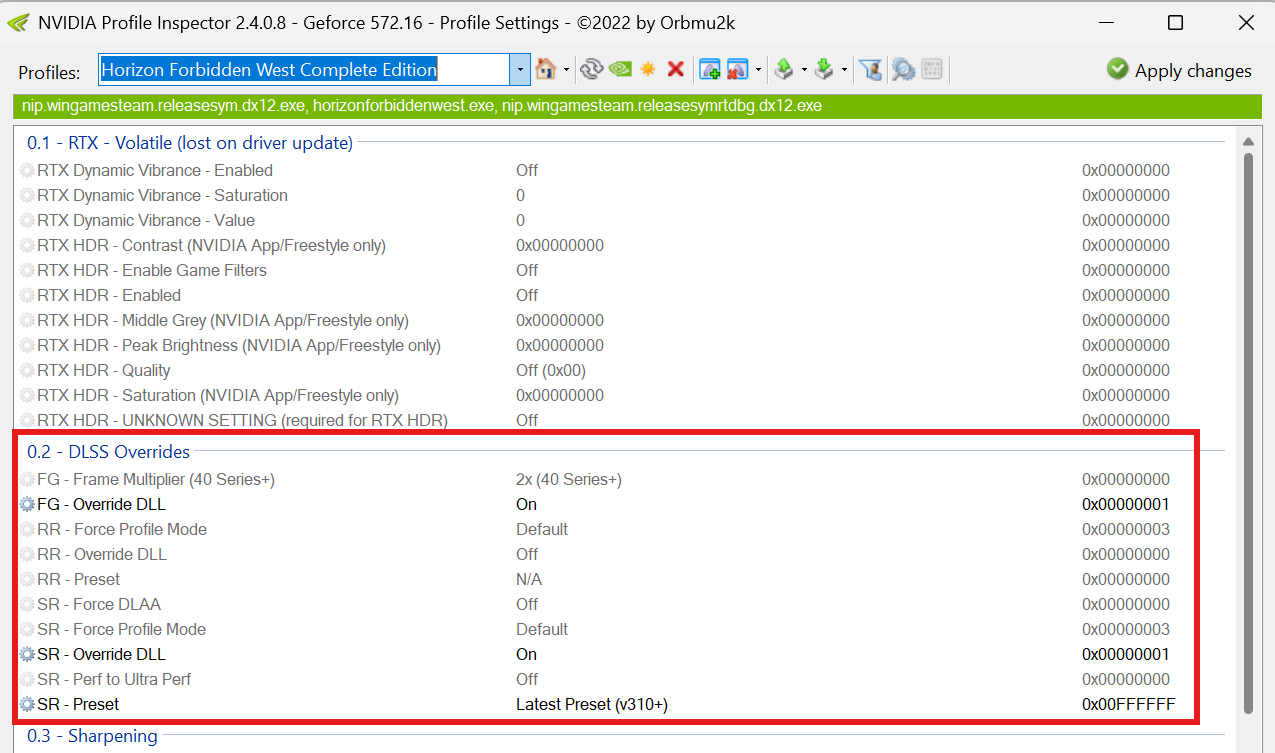Collapse the 0.2 - DLSS Overrides section header
Screen dimensions: 1275x753
tap(108, 452)
